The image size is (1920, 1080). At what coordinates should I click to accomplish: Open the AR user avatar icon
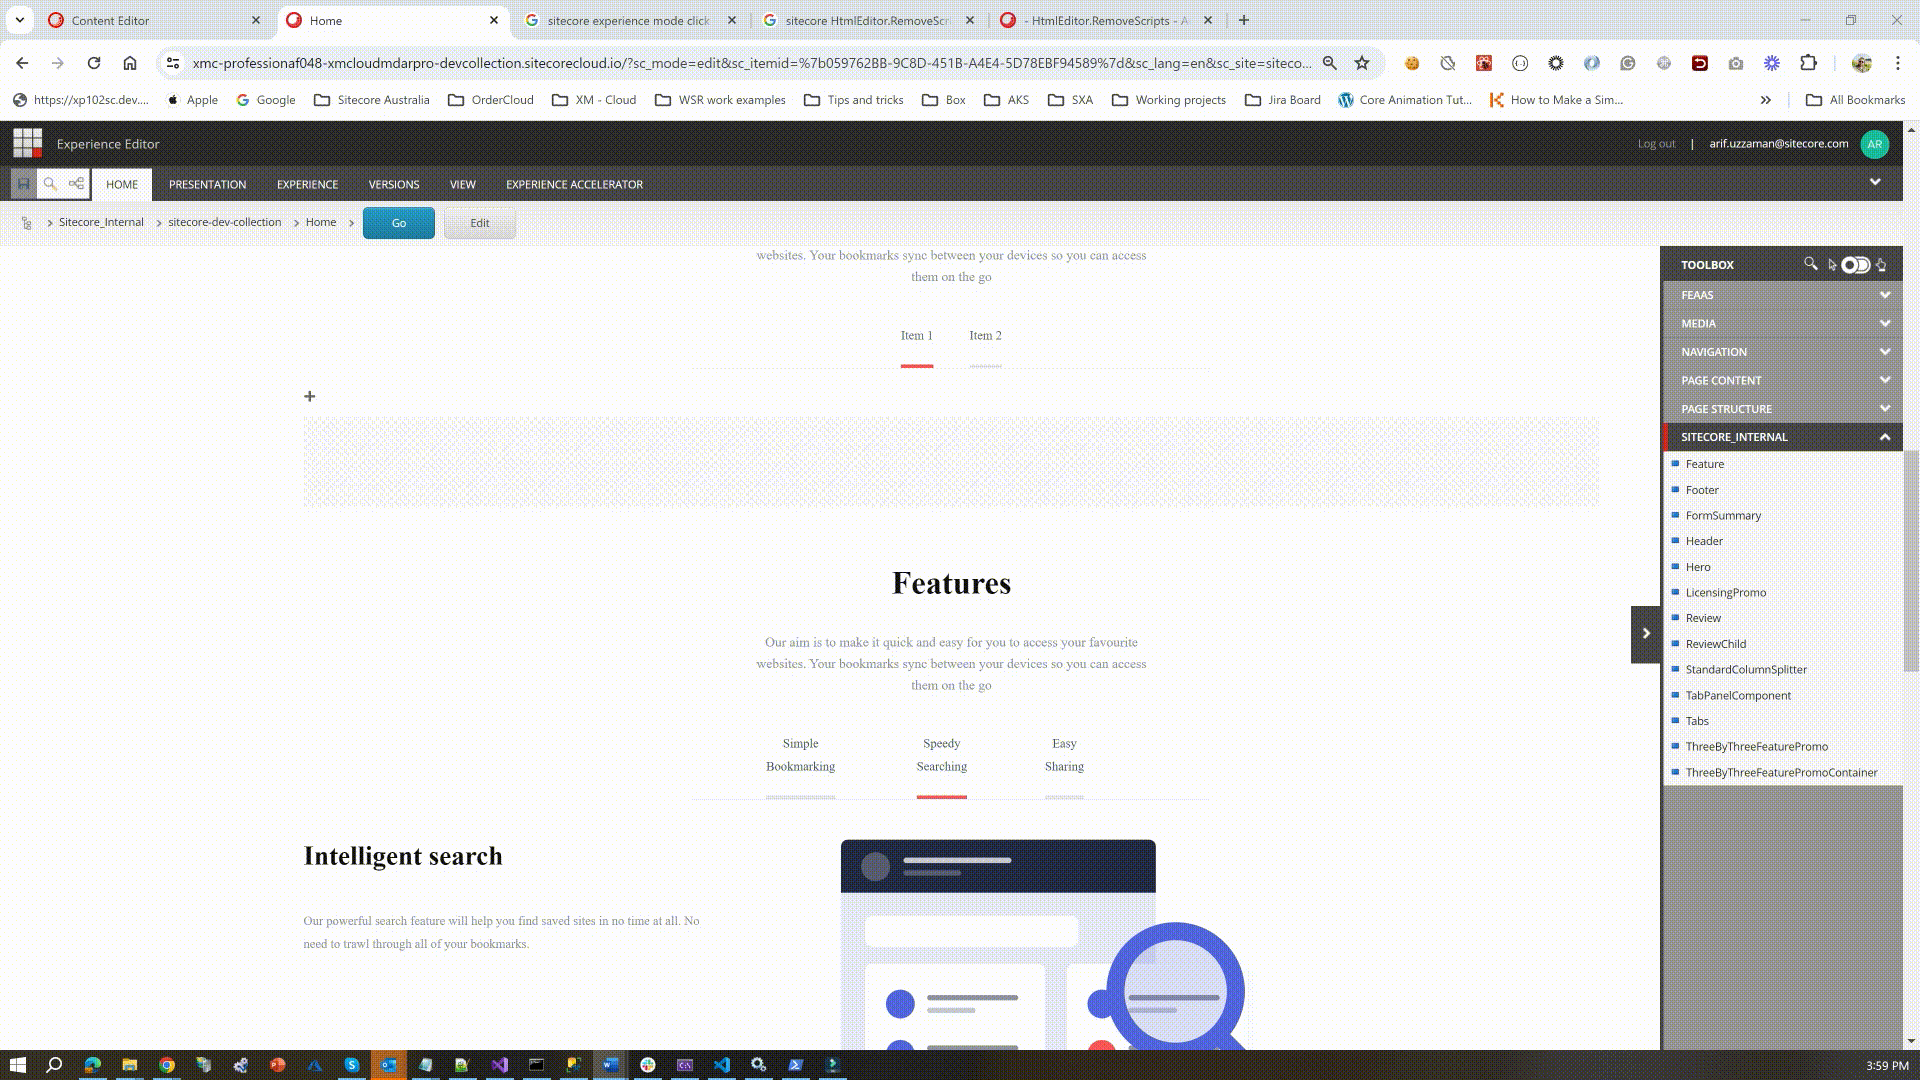1875,143
